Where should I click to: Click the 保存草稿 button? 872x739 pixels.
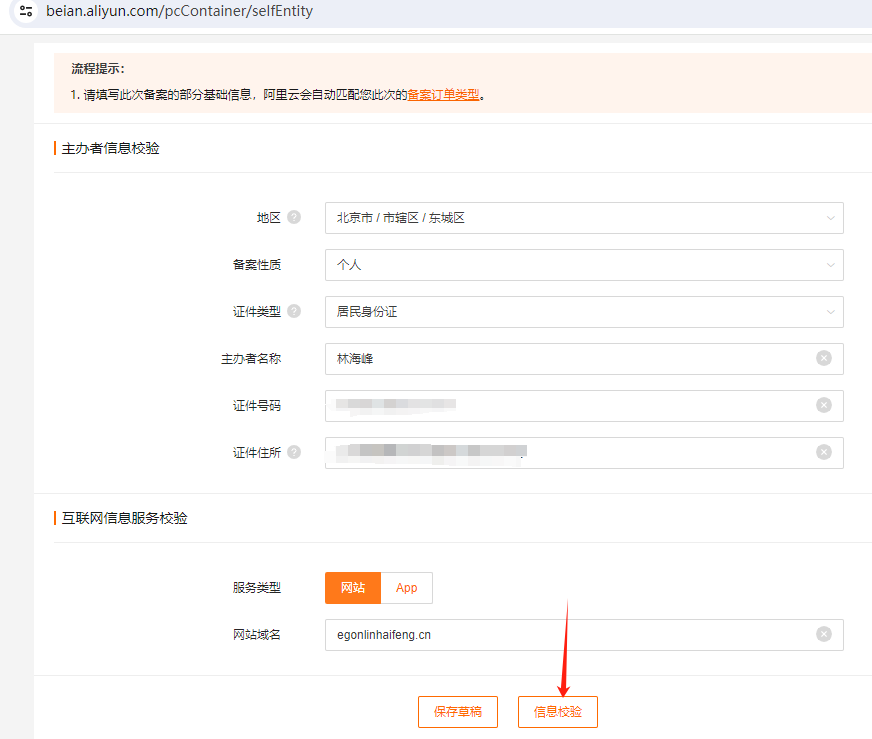[457, 711]
